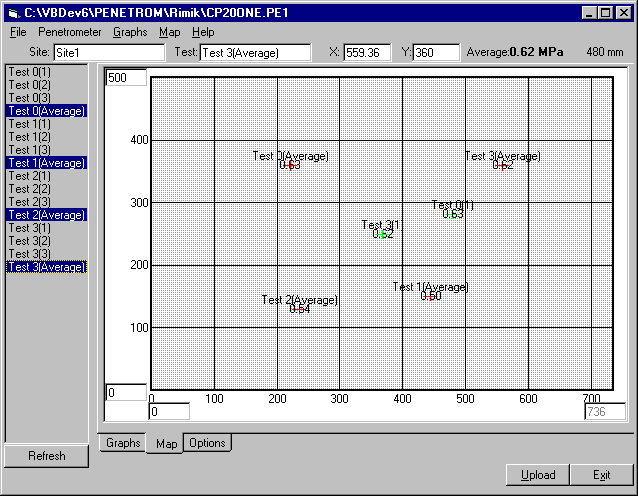Open the Penetrometer menu
The height and width of the screenshot is (496, 638).
tap(69, 32)
